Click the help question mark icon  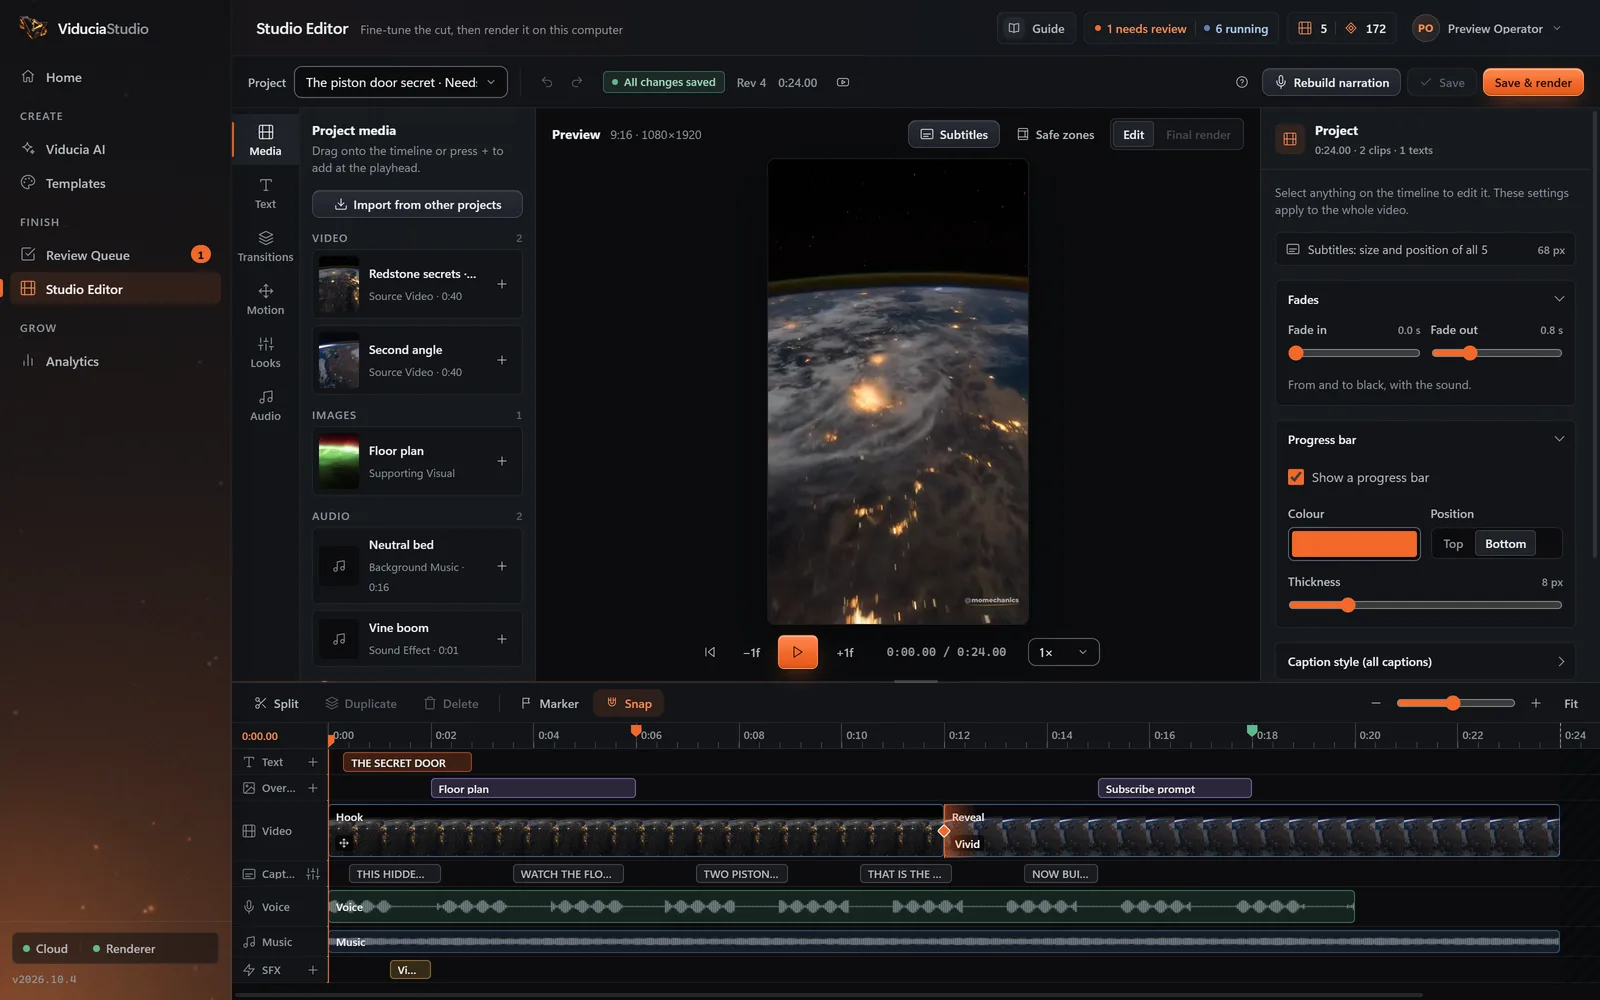coord(1242,82)
